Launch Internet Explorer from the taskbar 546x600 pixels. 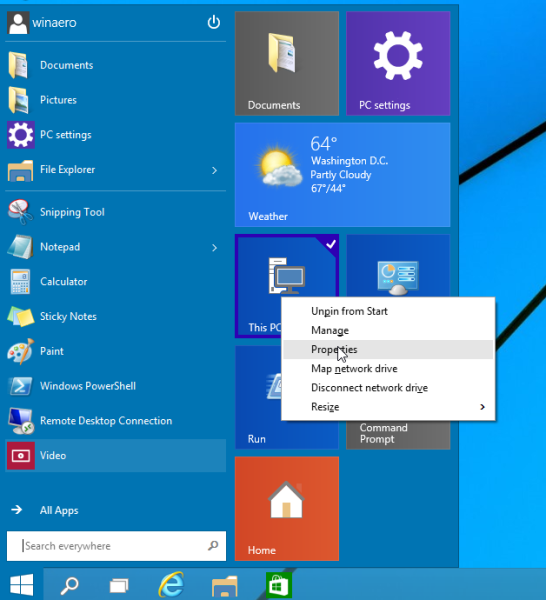point(171,584)
